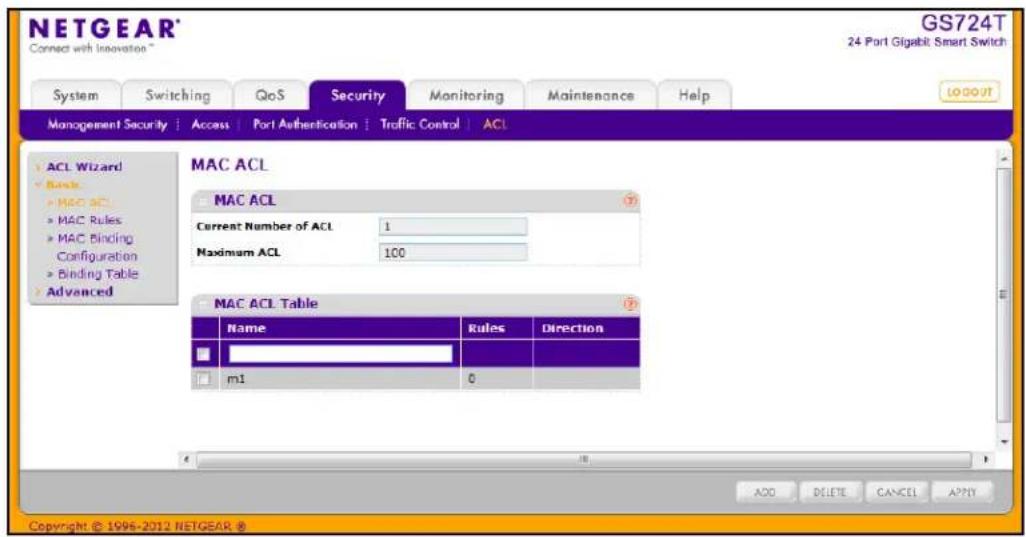Viewport: 1026px width, 537px height.
Task: Open the Switching tab
Action: [x=177, y=95]
